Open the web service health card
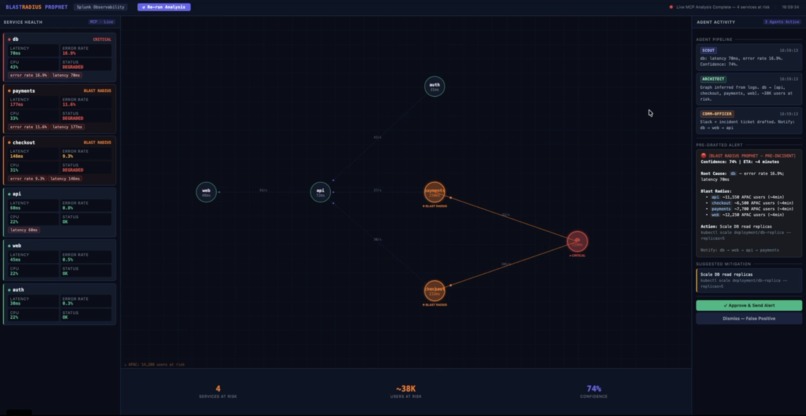The width and height of the screenshot is (806, 416). (60, 260)
